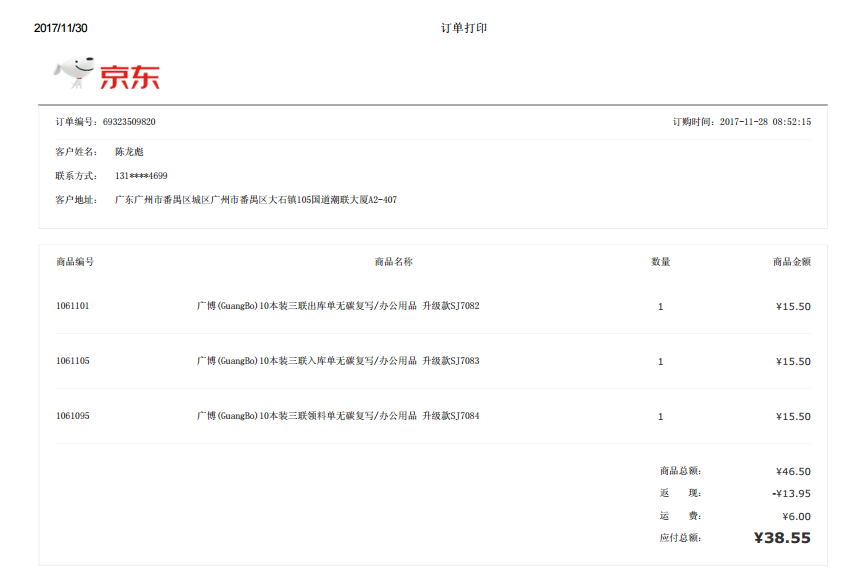Click product ID 1061101
Screen dimensions: 850x574
point(73,306)
